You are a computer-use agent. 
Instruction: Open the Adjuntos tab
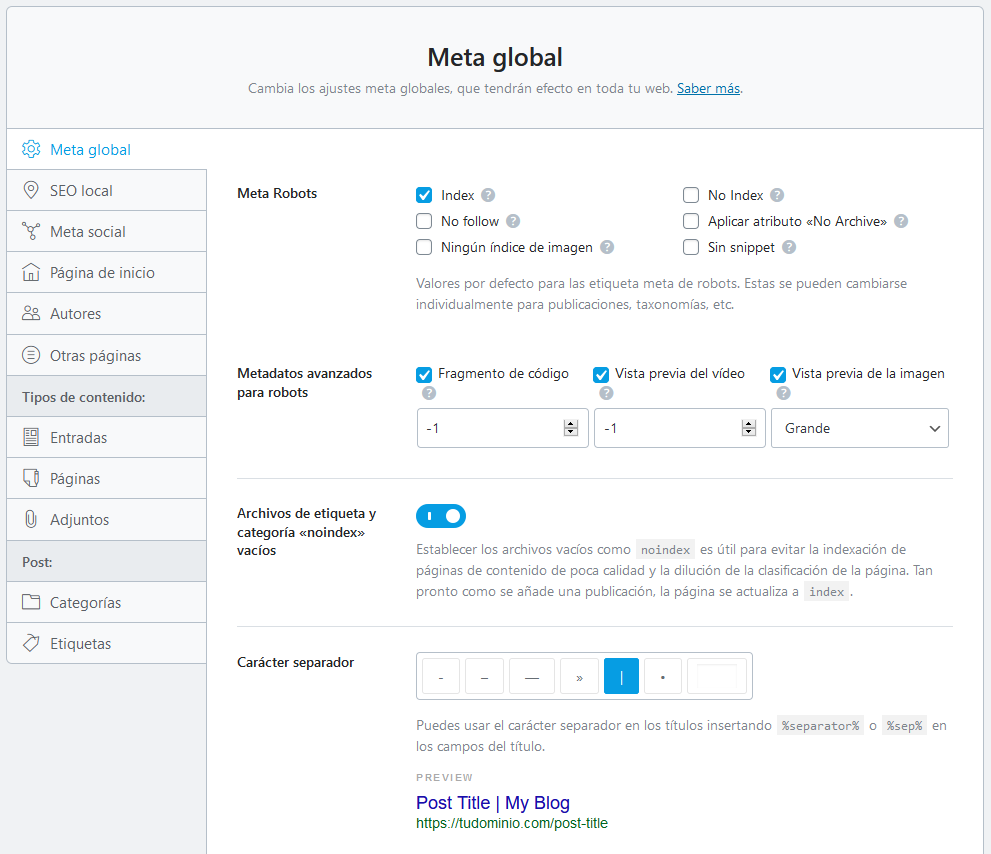[106, 519]
